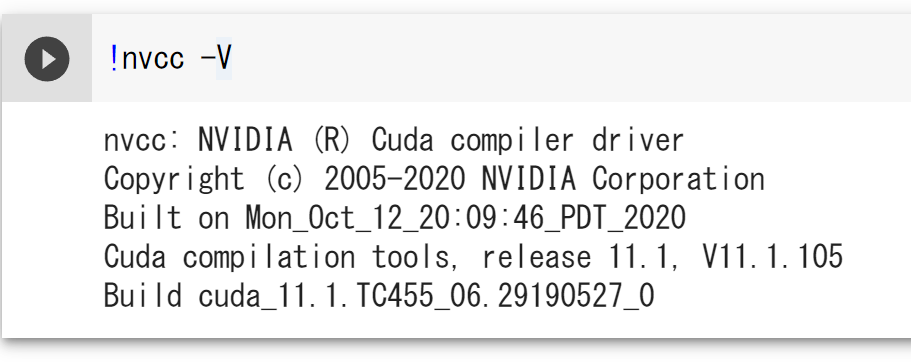Click the output line starting with Copyright
This screenshot has height=362, width=911.
click(434, 179)
